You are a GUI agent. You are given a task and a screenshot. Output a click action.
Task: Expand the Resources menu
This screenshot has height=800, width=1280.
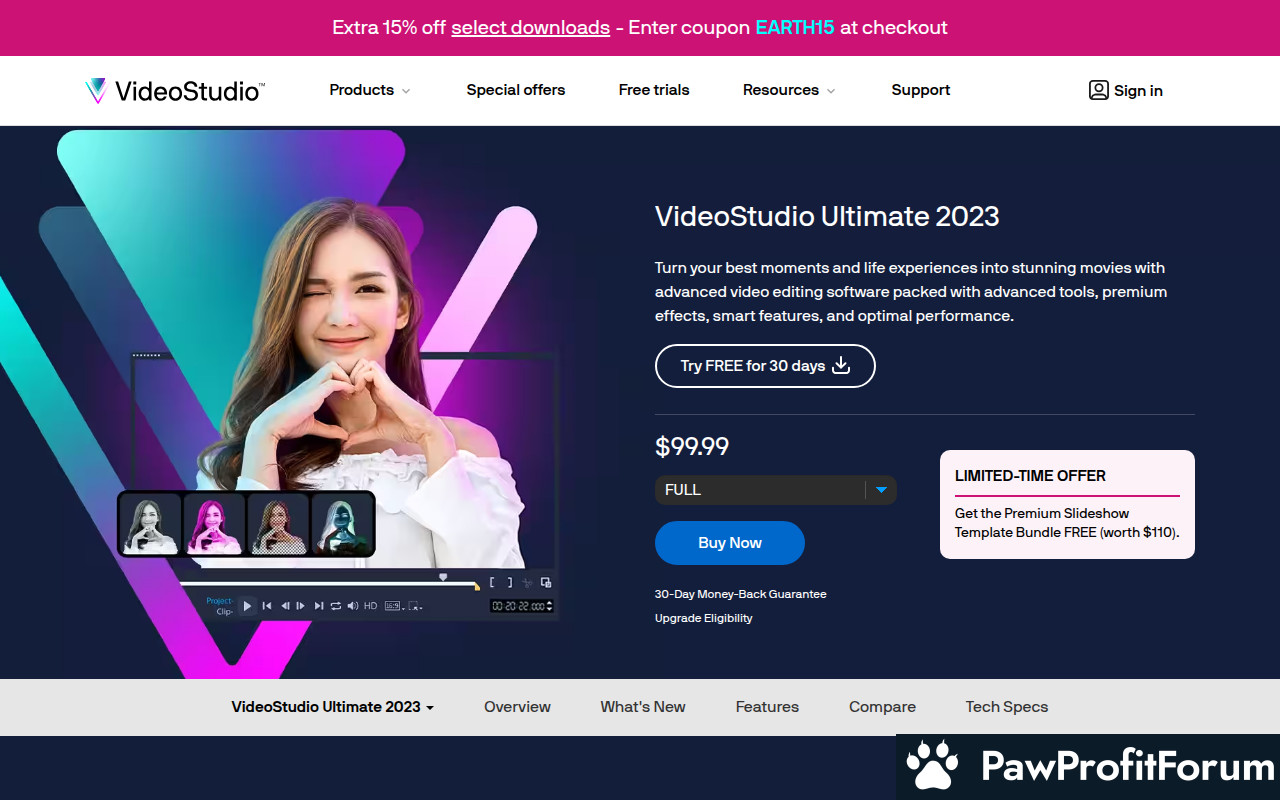tap(789, 90)
